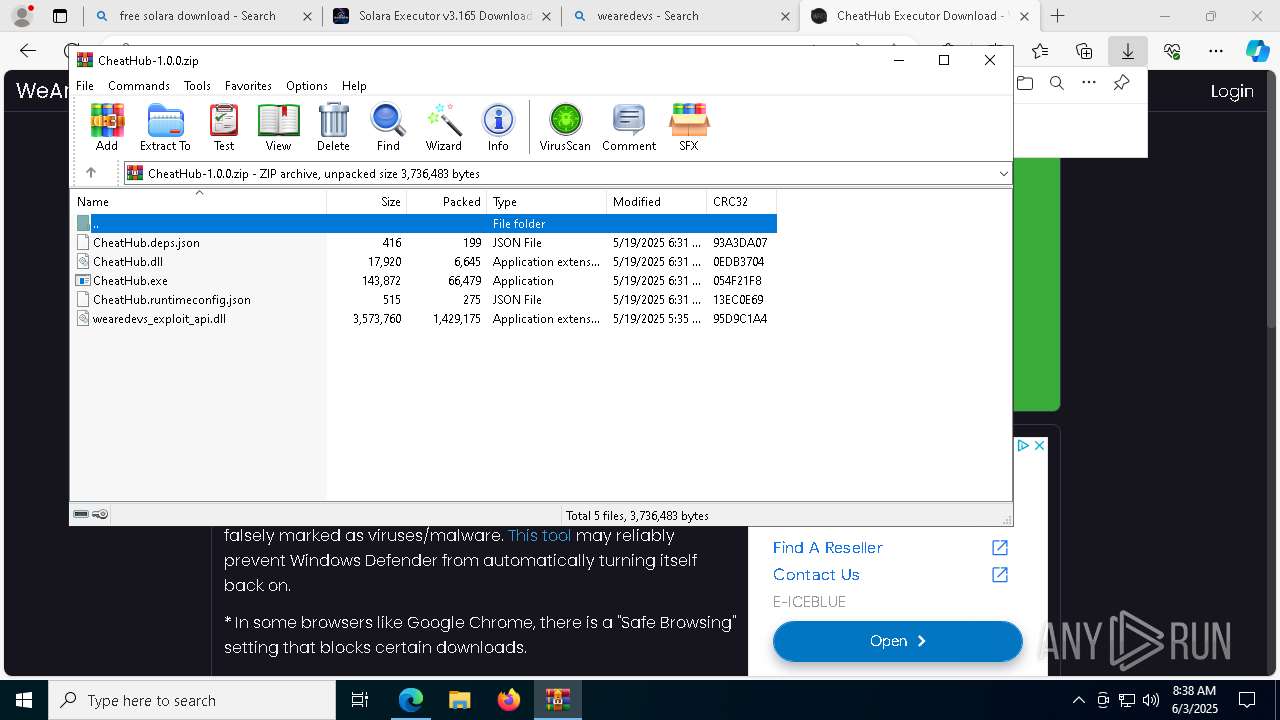Image resolution: width=1280 pixels, height=720 pixels.
Task: Open Extract To in WinRAR toolbar
Action: [165, 127]
